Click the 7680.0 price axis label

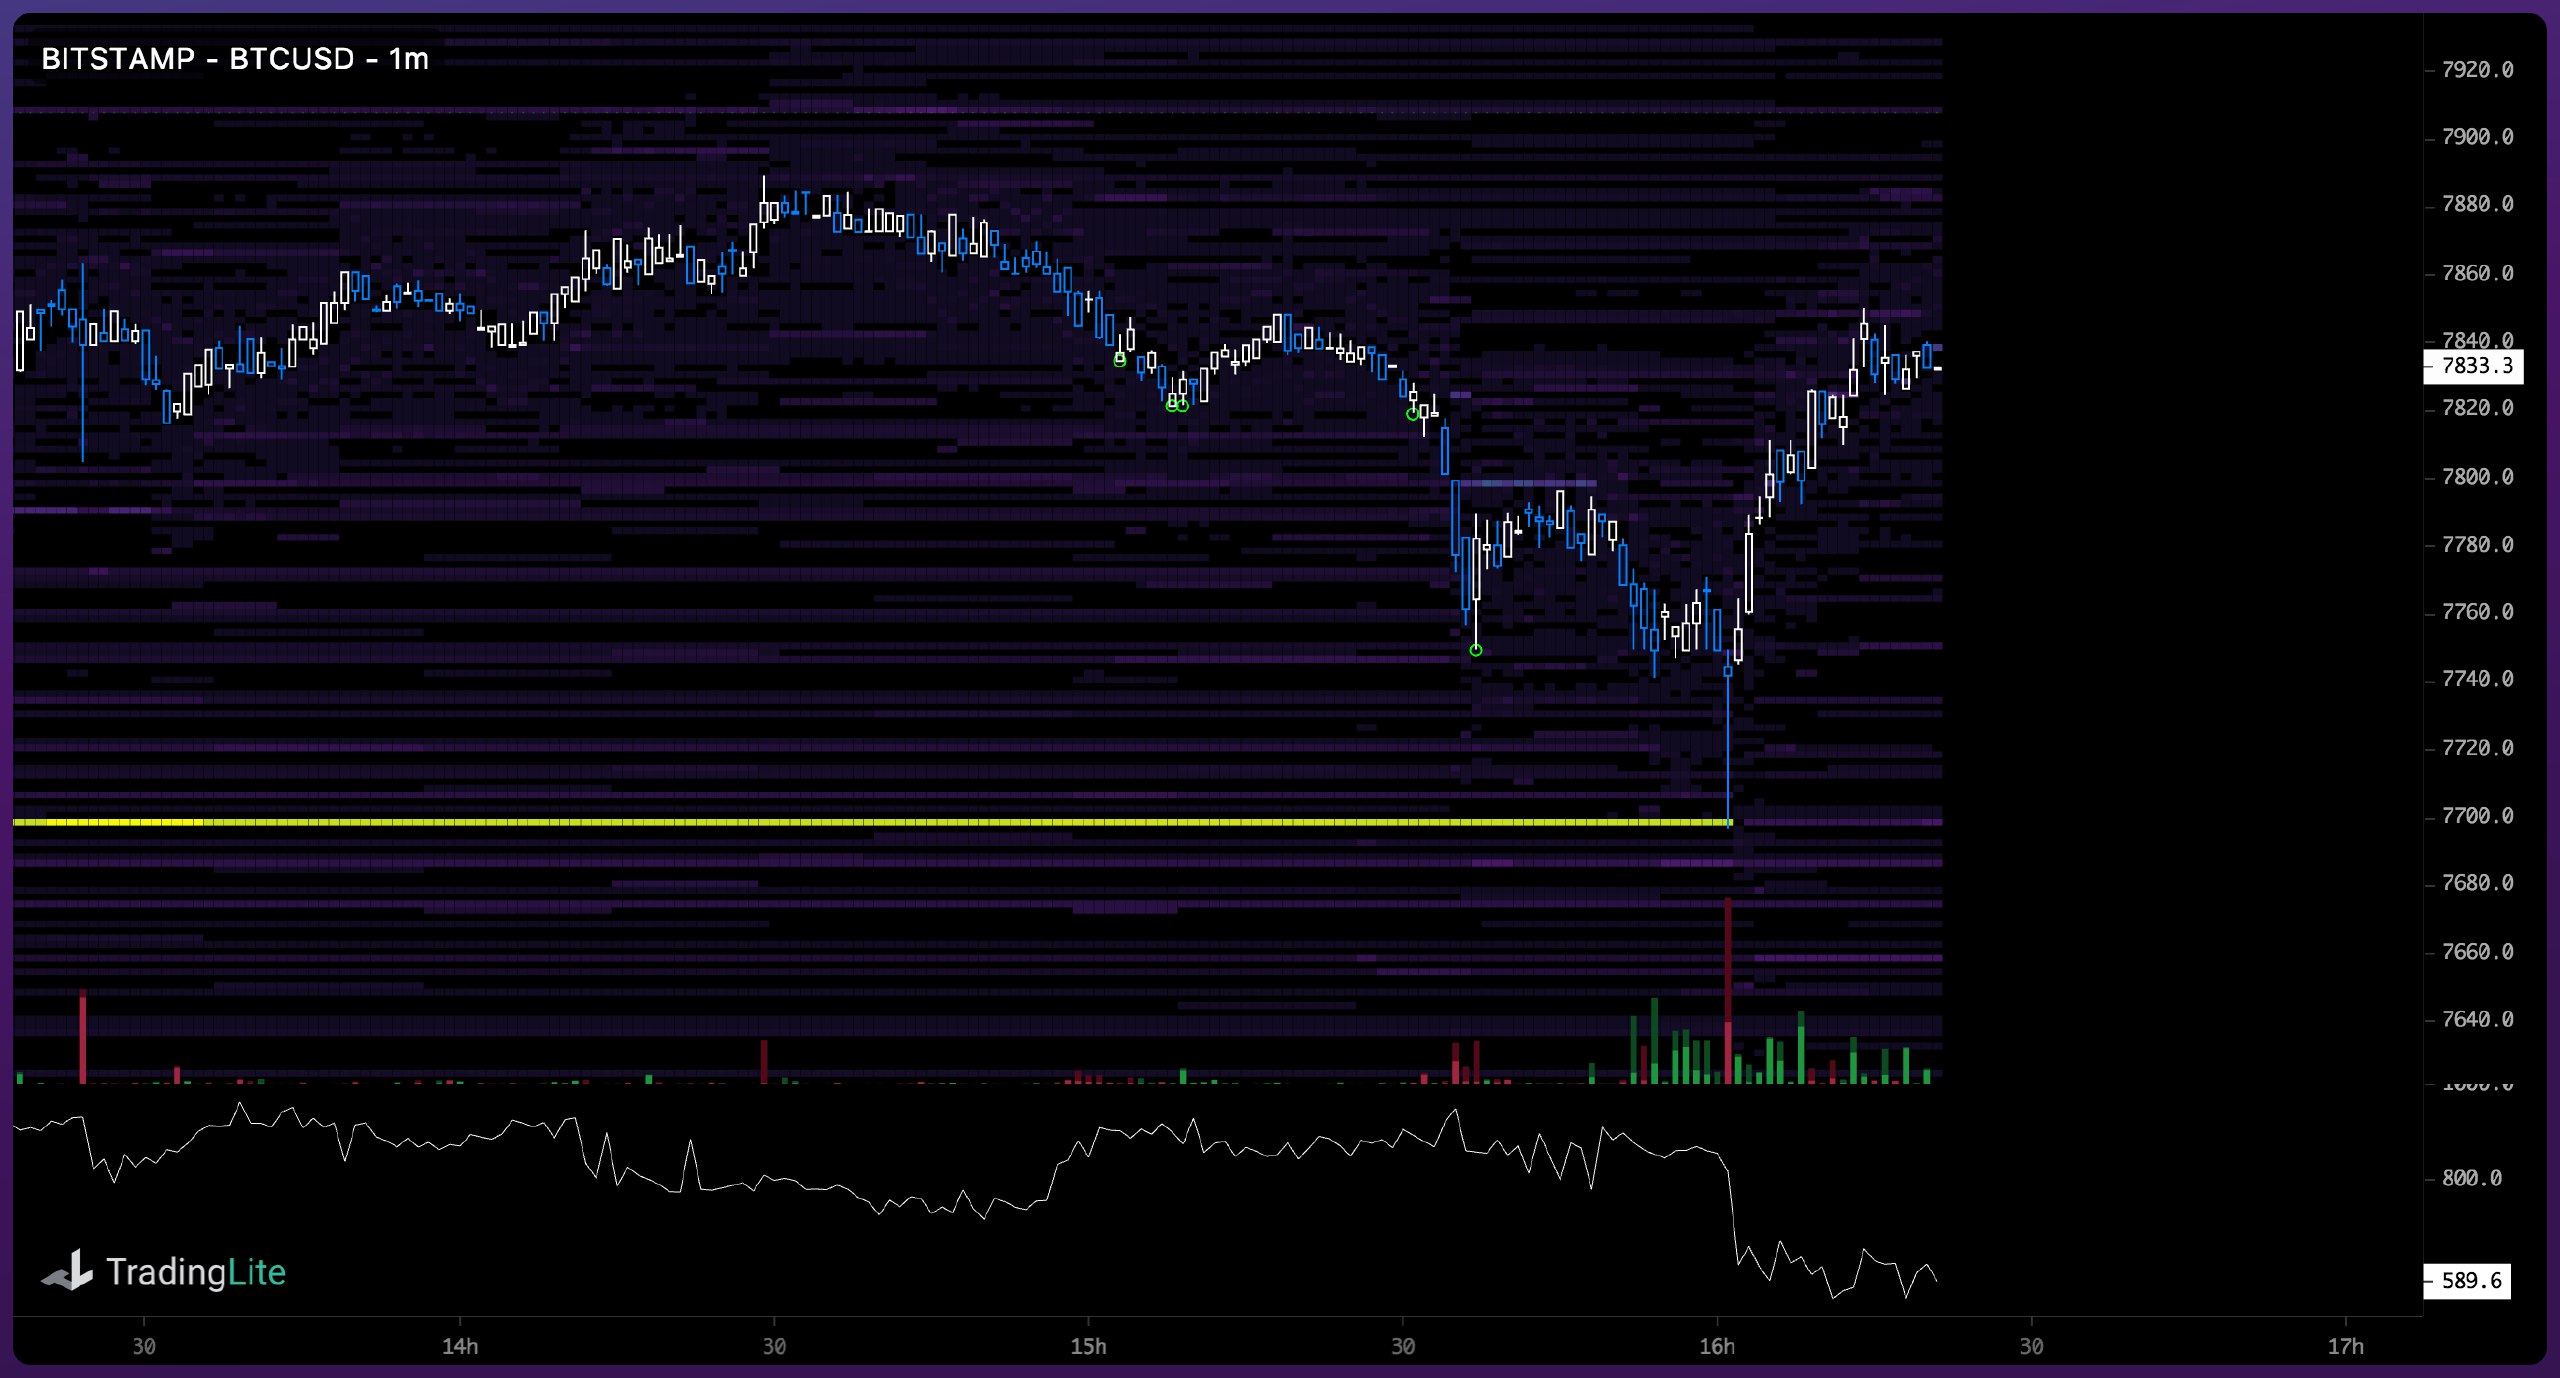[x=2477, y=883]
